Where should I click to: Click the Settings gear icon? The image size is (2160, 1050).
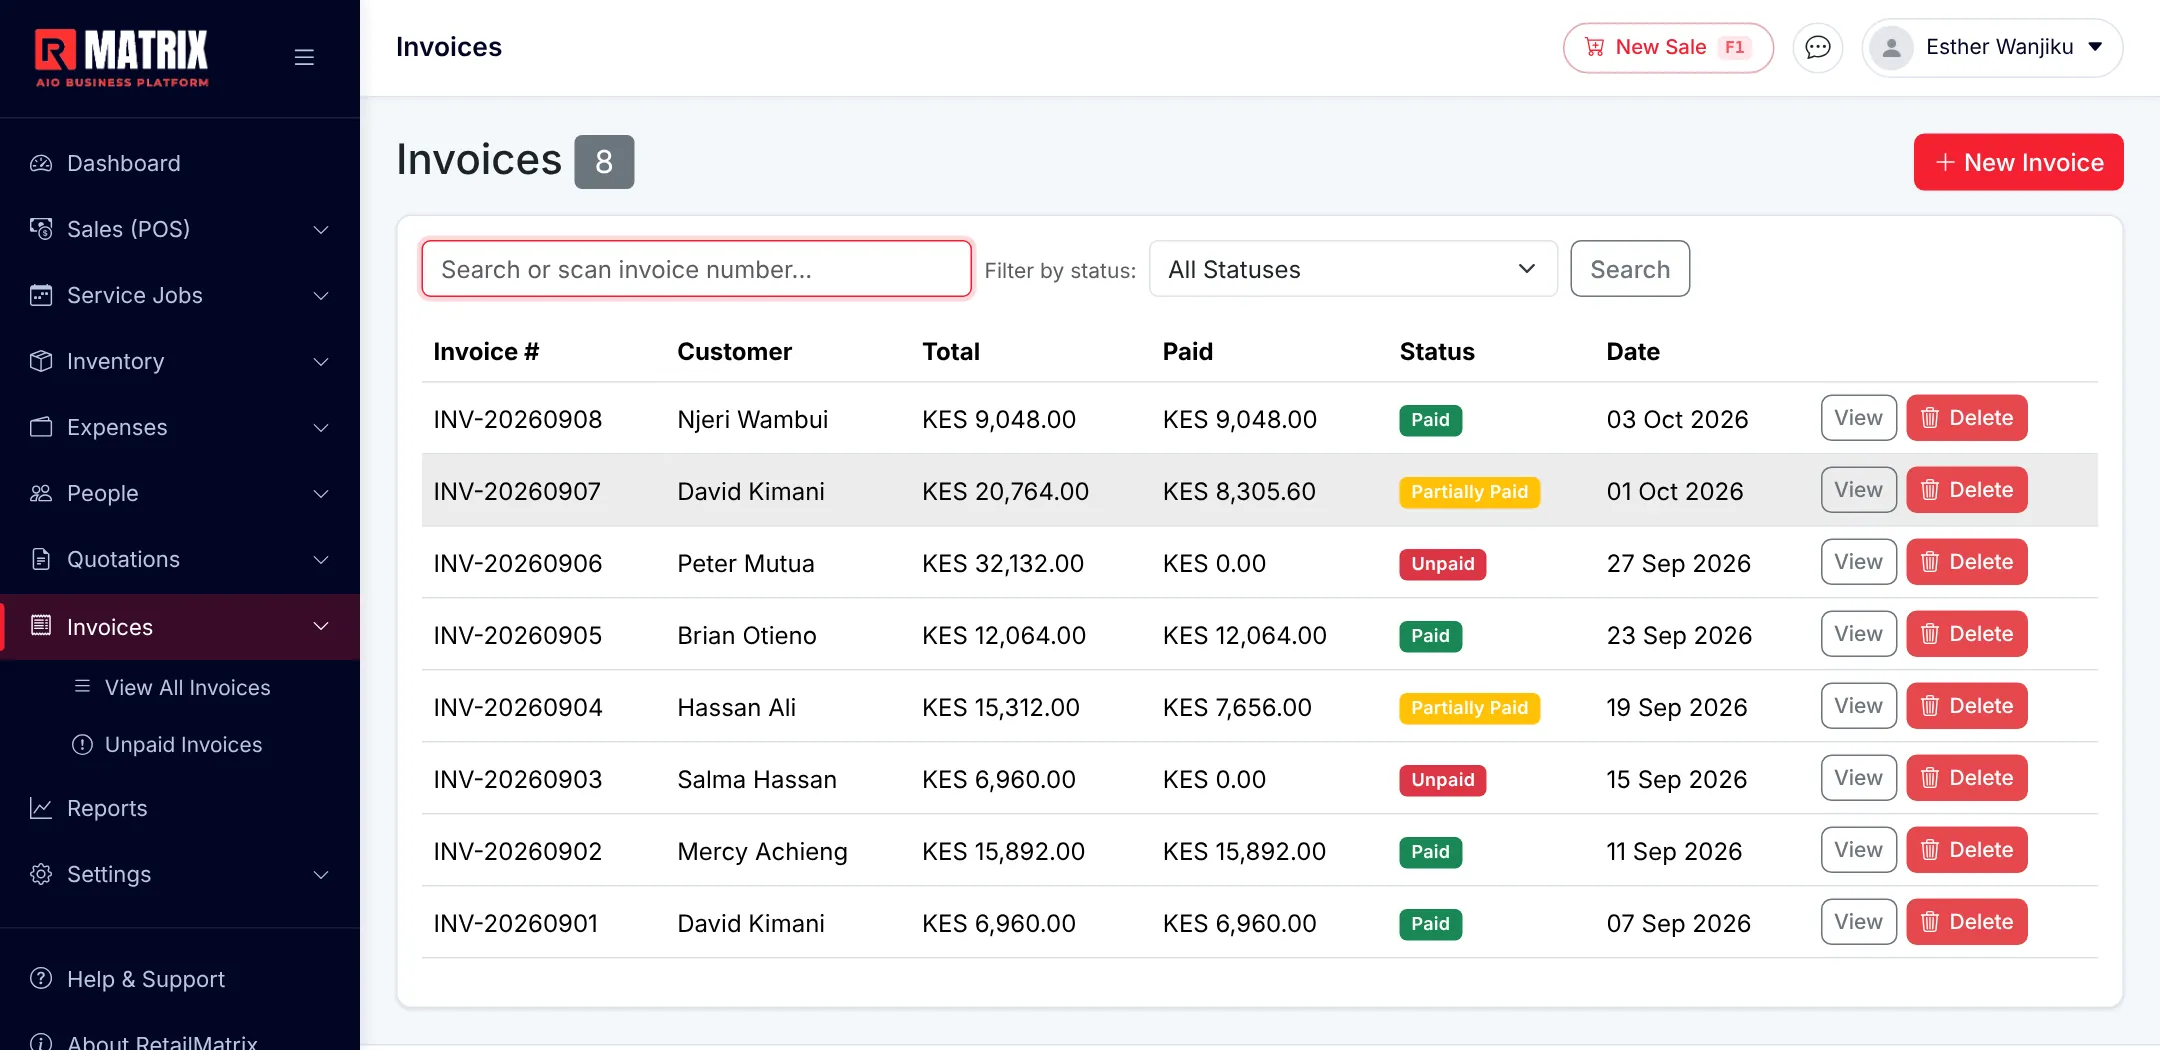click(41, 874)
